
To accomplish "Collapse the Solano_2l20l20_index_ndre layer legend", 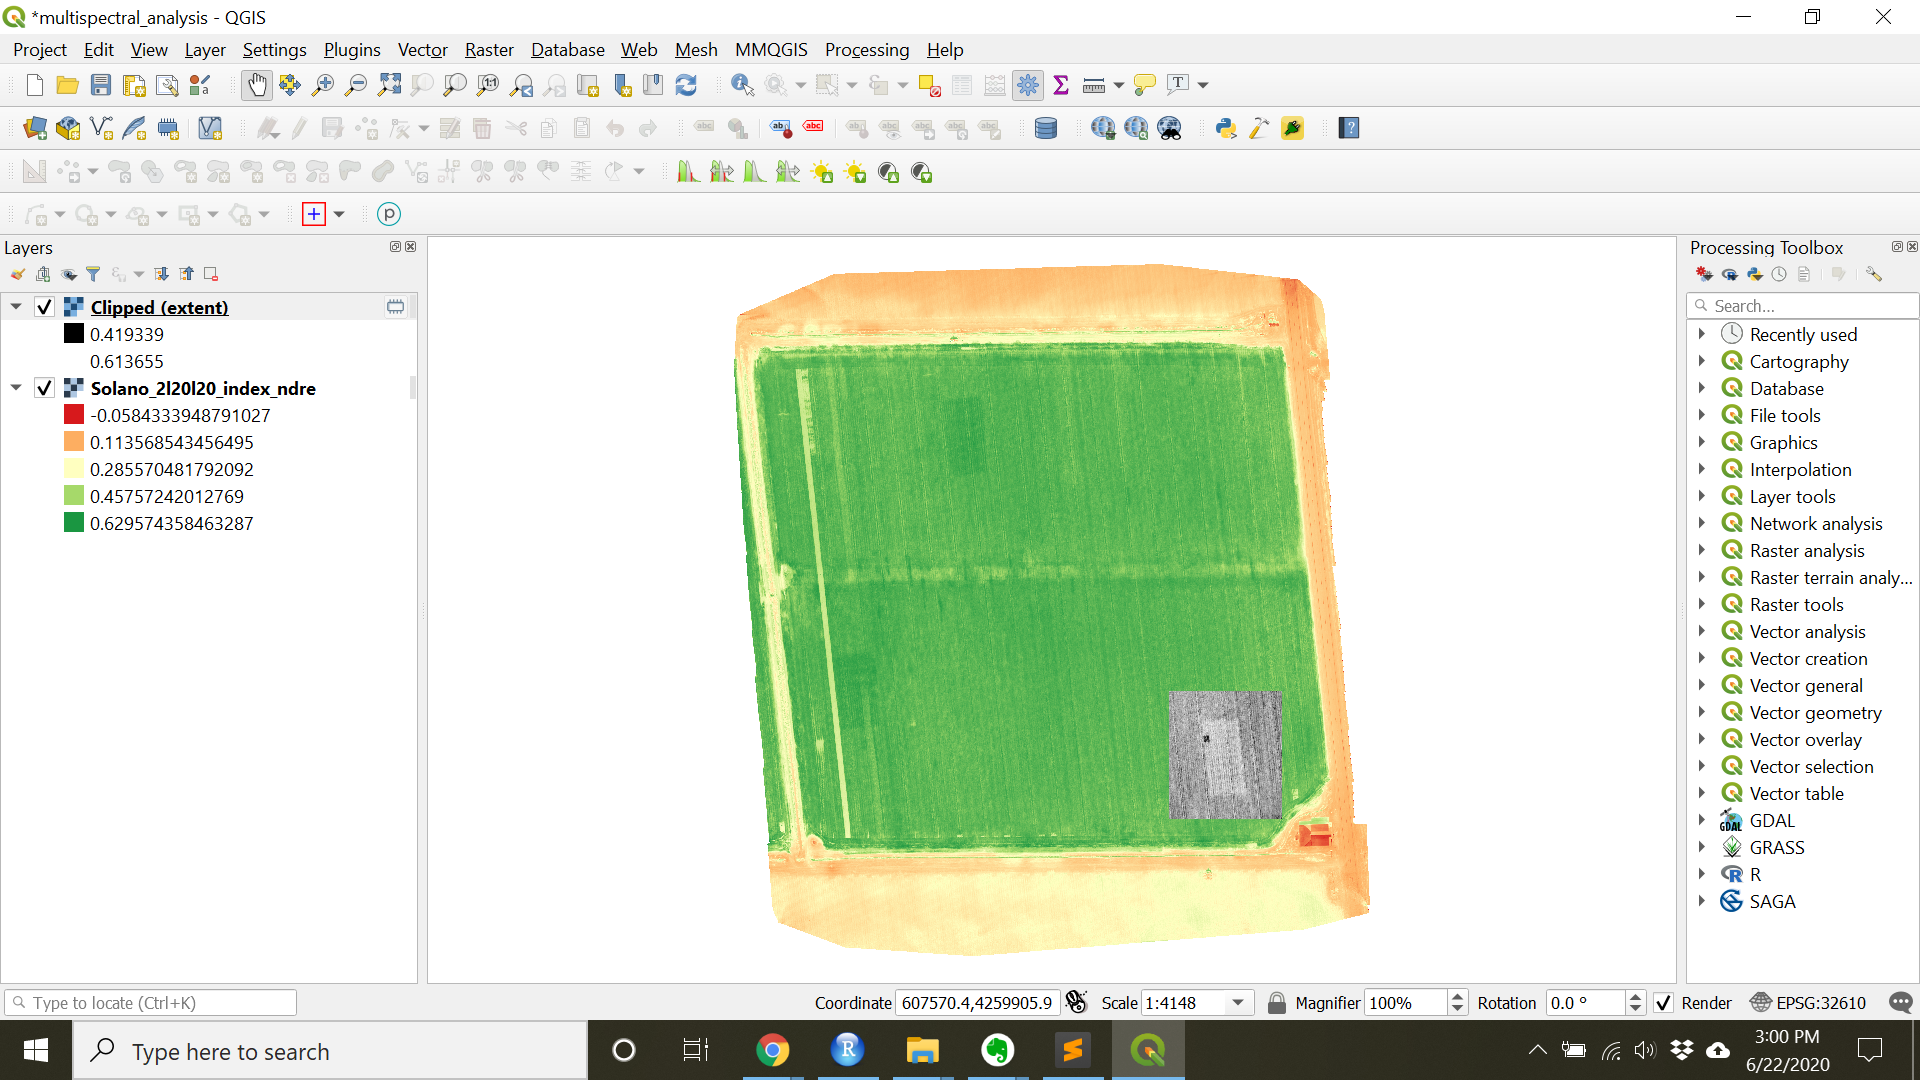I will (16, 388).
